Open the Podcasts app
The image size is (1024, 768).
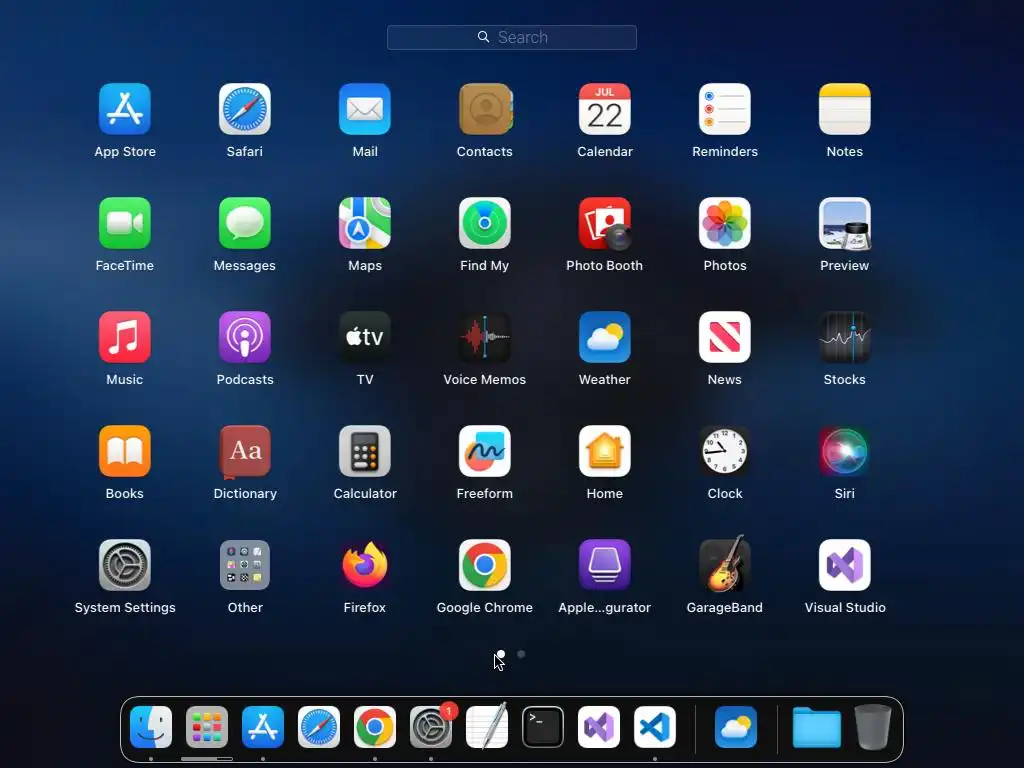tap(245, 337)
